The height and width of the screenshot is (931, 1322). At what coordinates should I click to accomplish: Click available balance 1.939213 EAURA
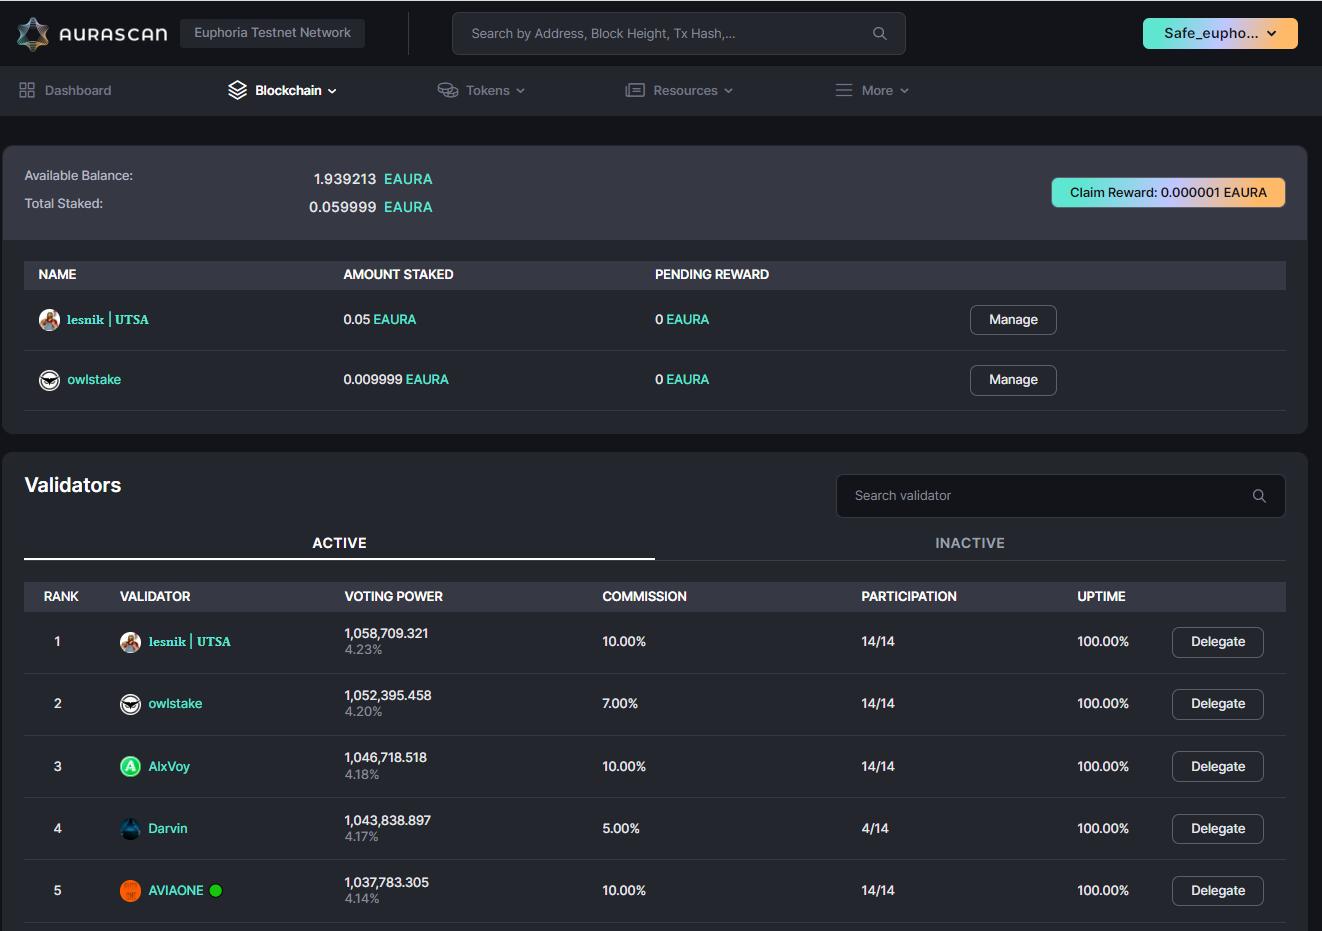[373, 179]
